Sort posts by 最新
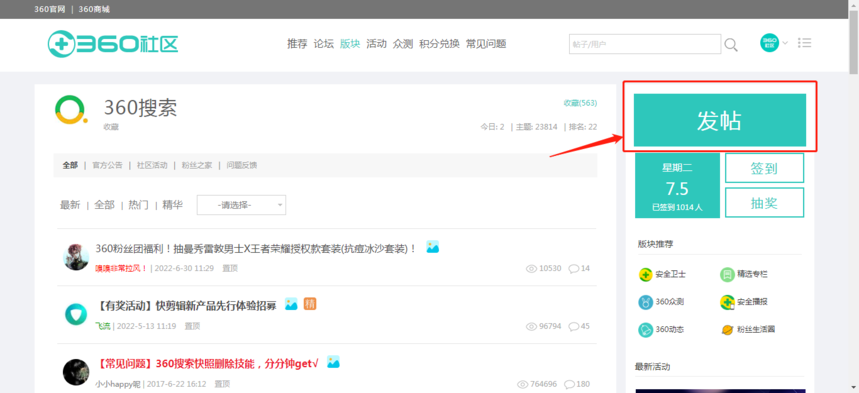Screen dimensions: 859x393 click(x=70, y=205)
